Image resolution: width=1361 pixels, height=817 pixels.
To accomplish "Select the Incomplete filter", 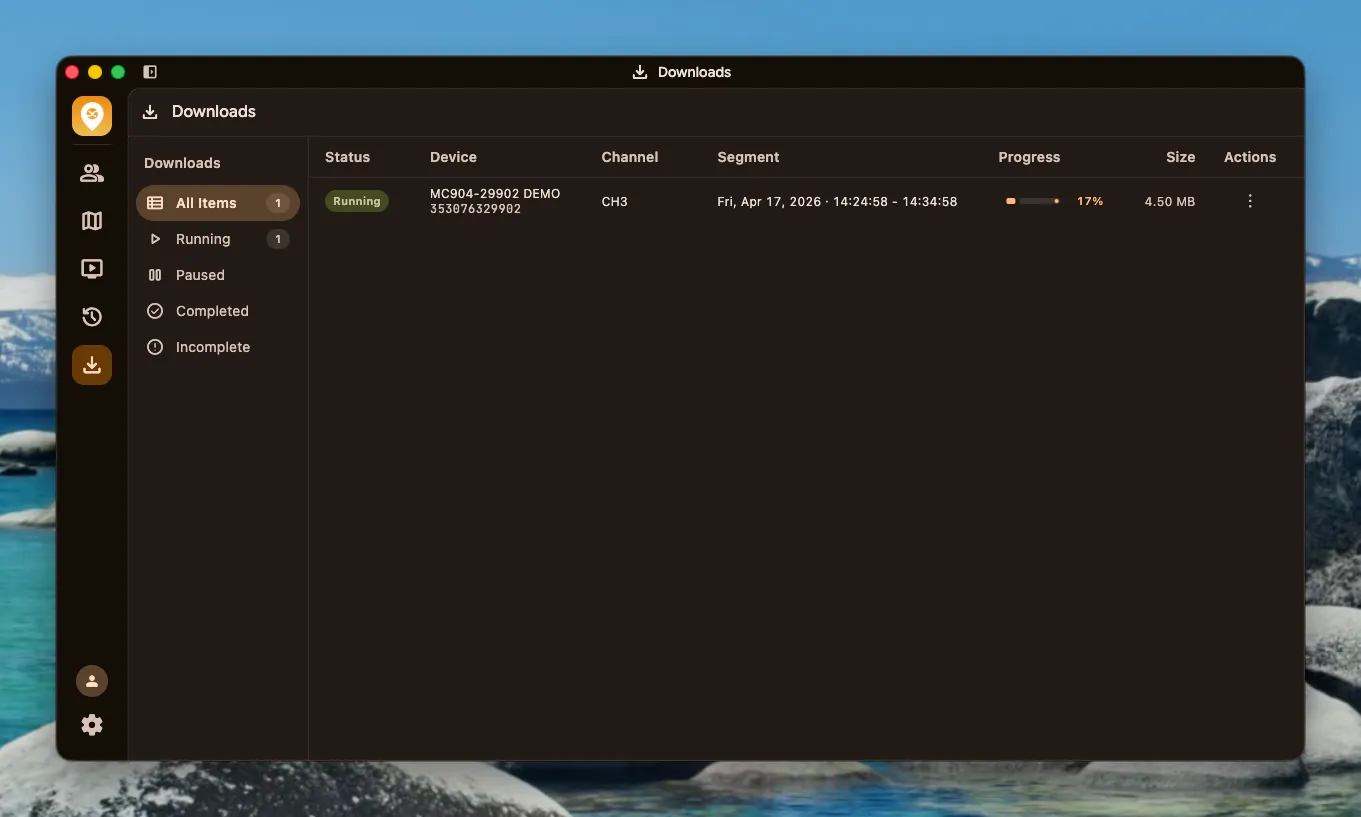I will tap(218, 347).
